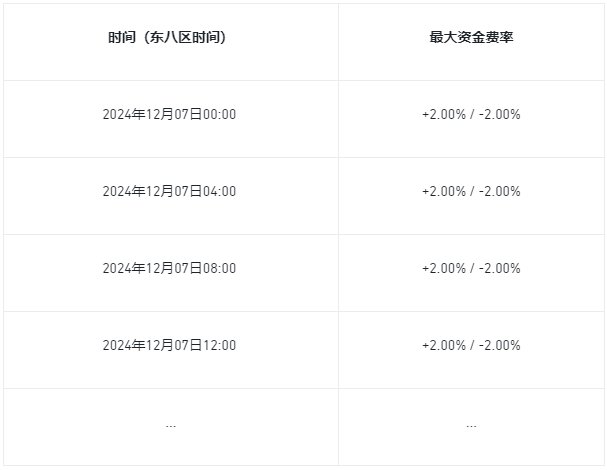Select the 00:00 time value

tap(220, 114)
